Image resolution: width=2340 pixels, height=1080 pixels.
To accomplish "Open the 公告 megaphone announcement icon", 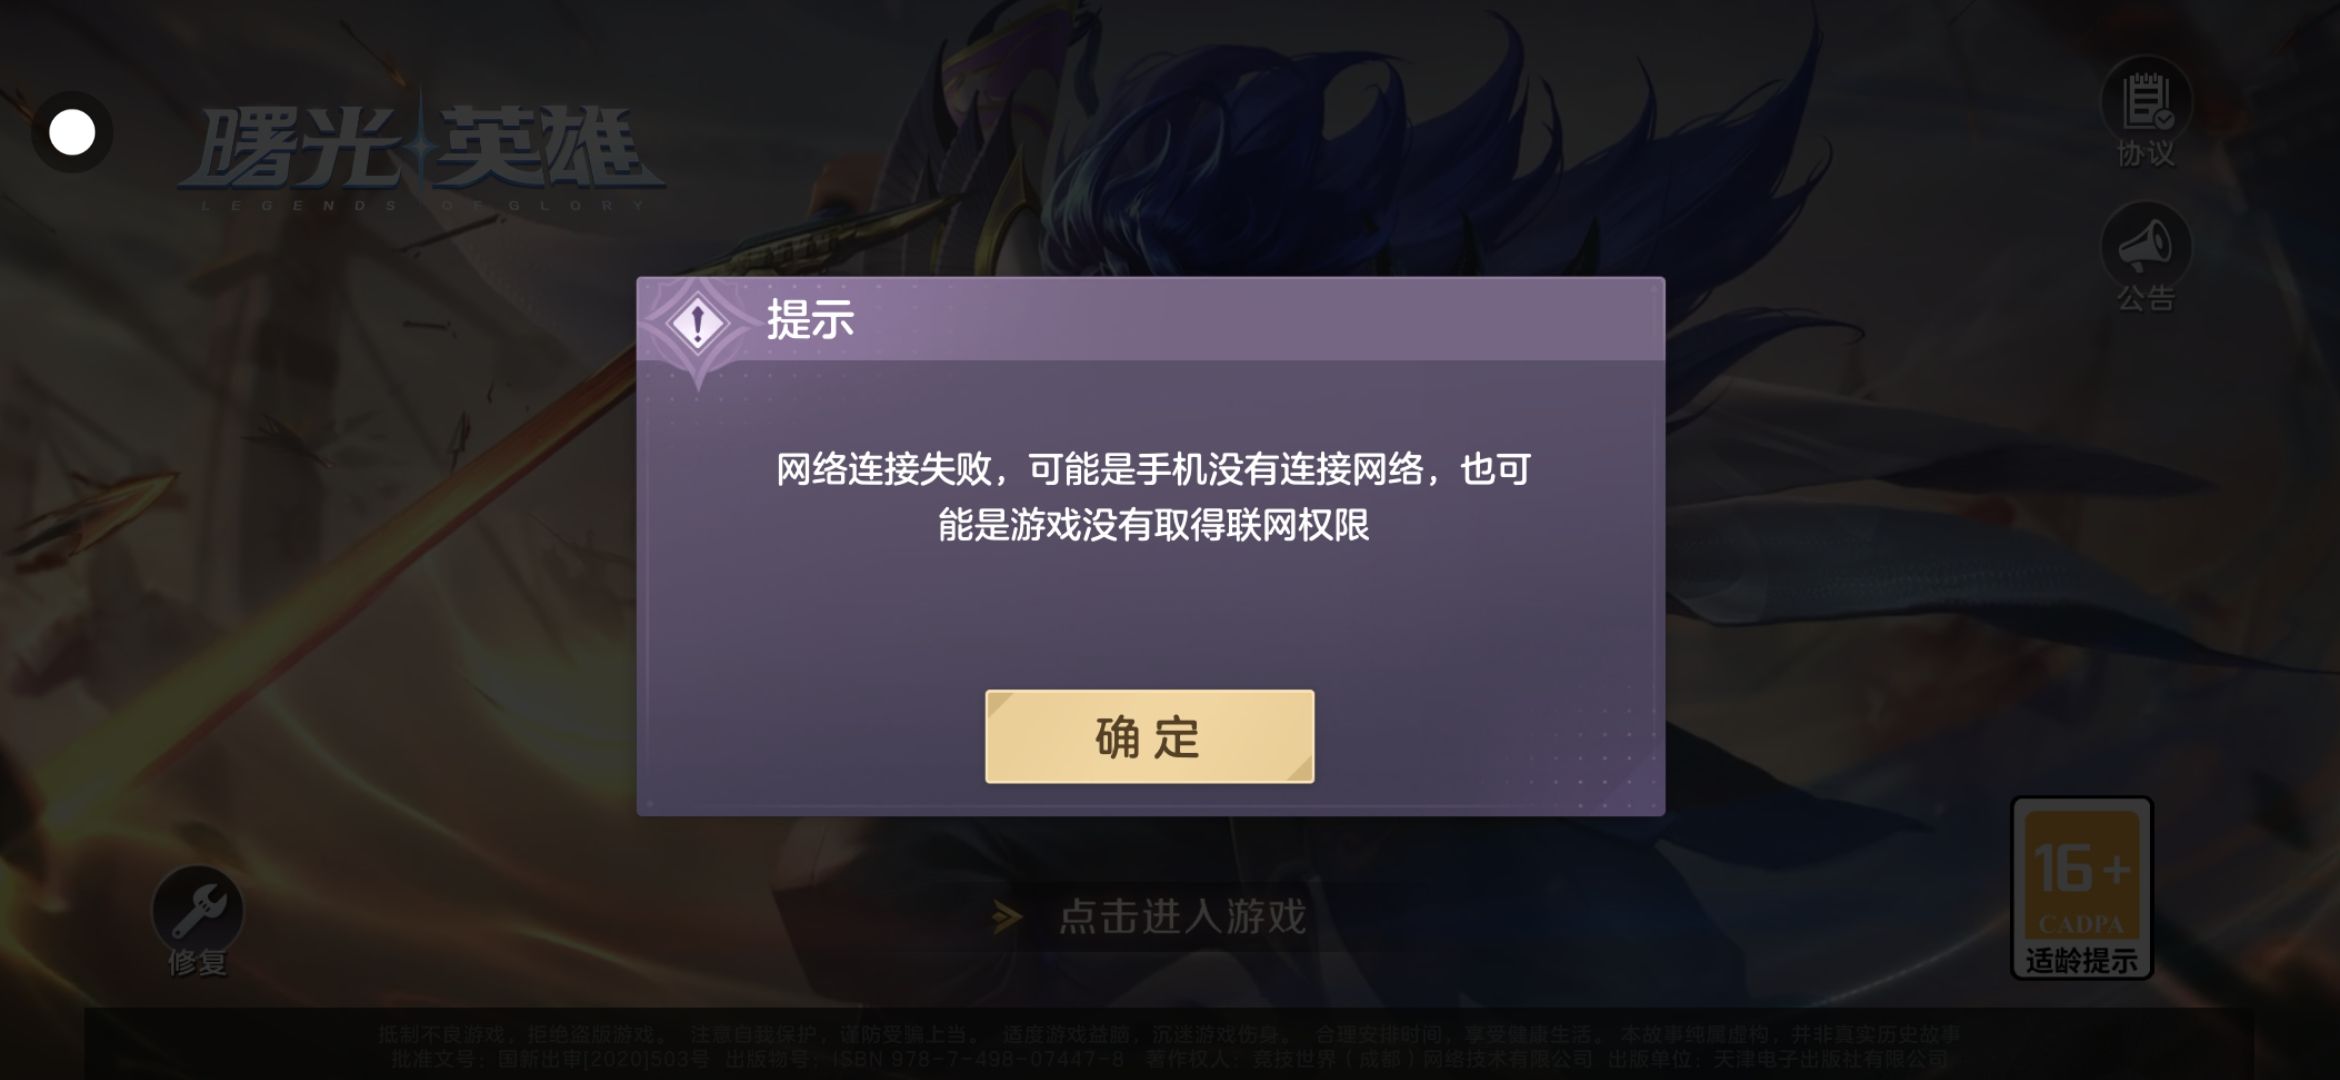I will pos(2146,245).
